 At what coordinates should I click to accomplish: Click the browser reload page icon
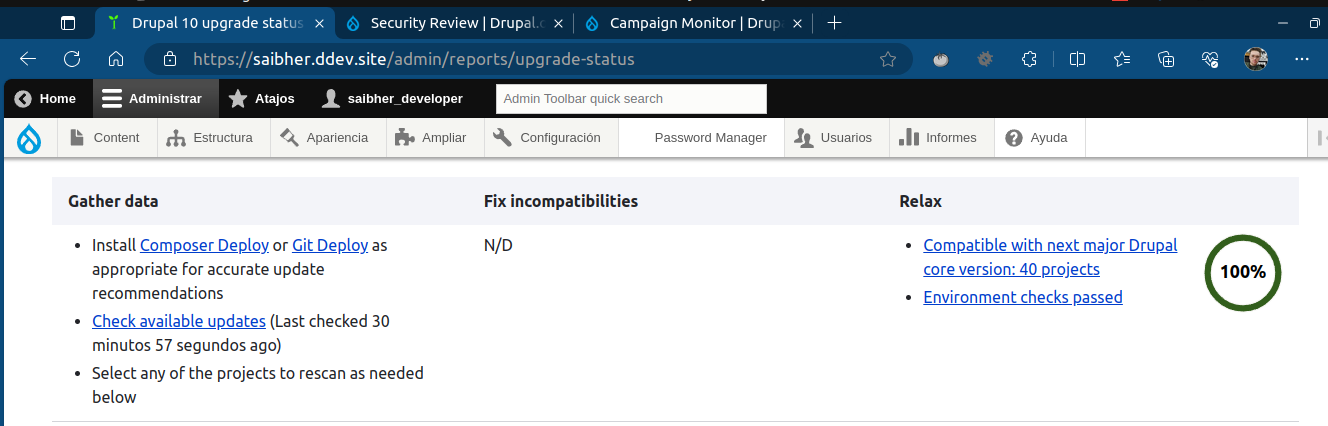coord(72,59)
